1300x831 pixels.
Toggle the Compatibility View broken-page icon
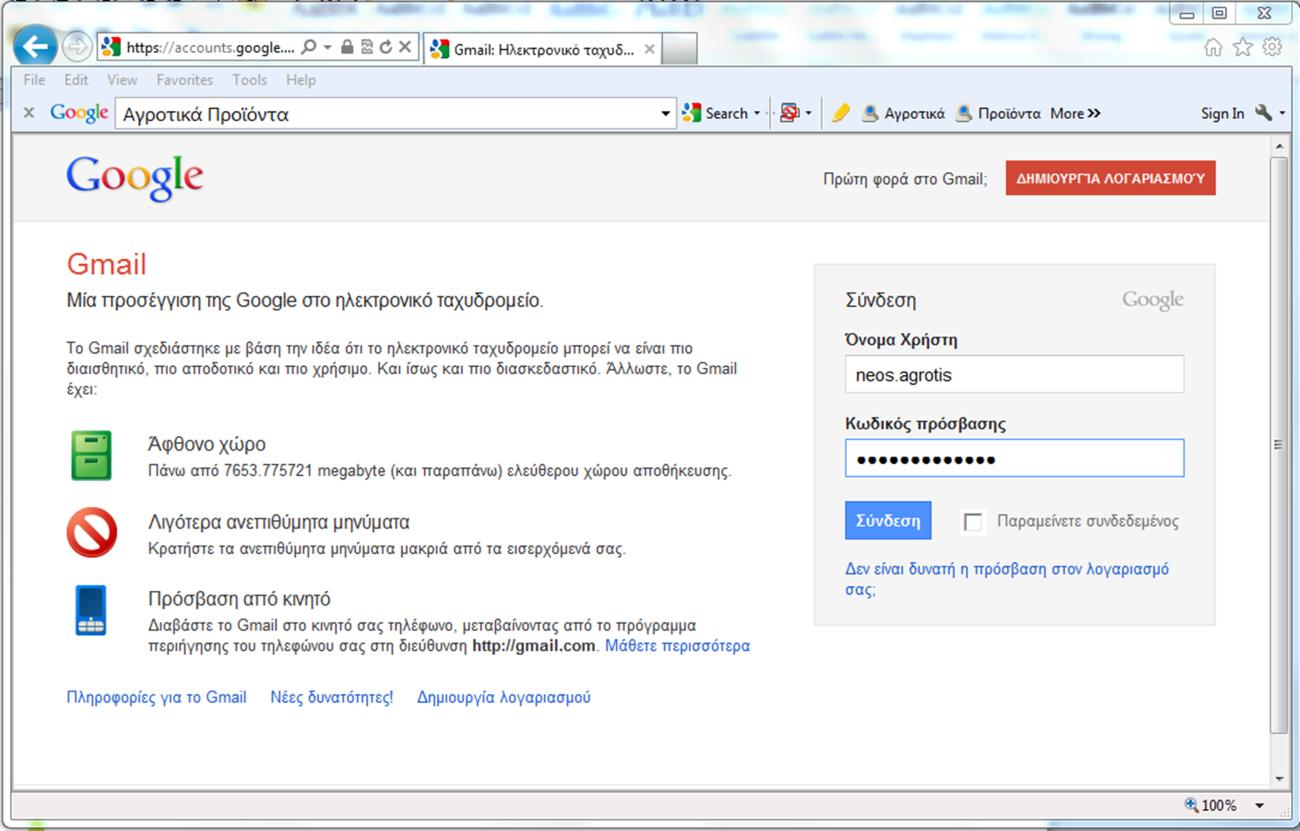pos(367,47)
